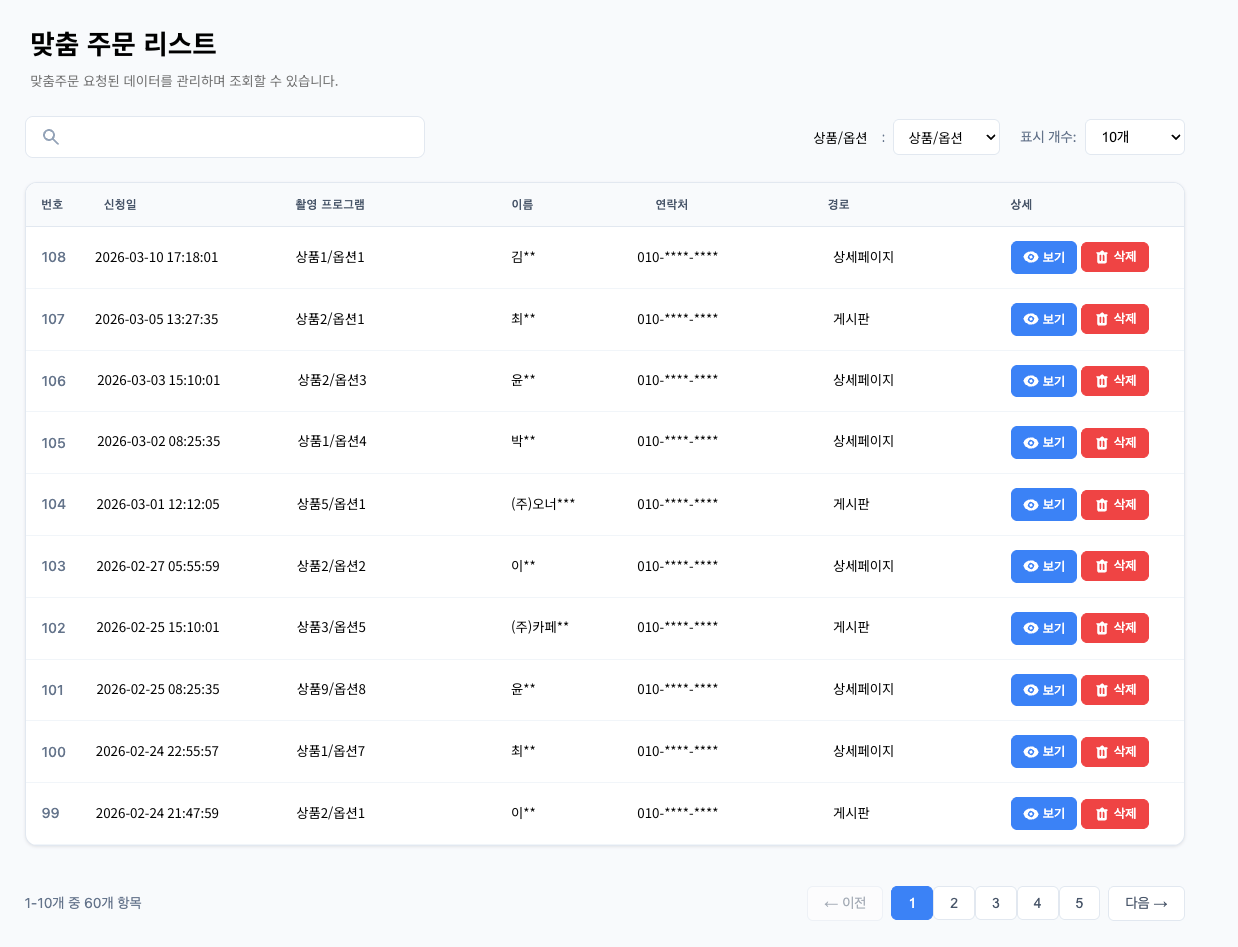Click the 다음 next page button

tap(1146, 903)
